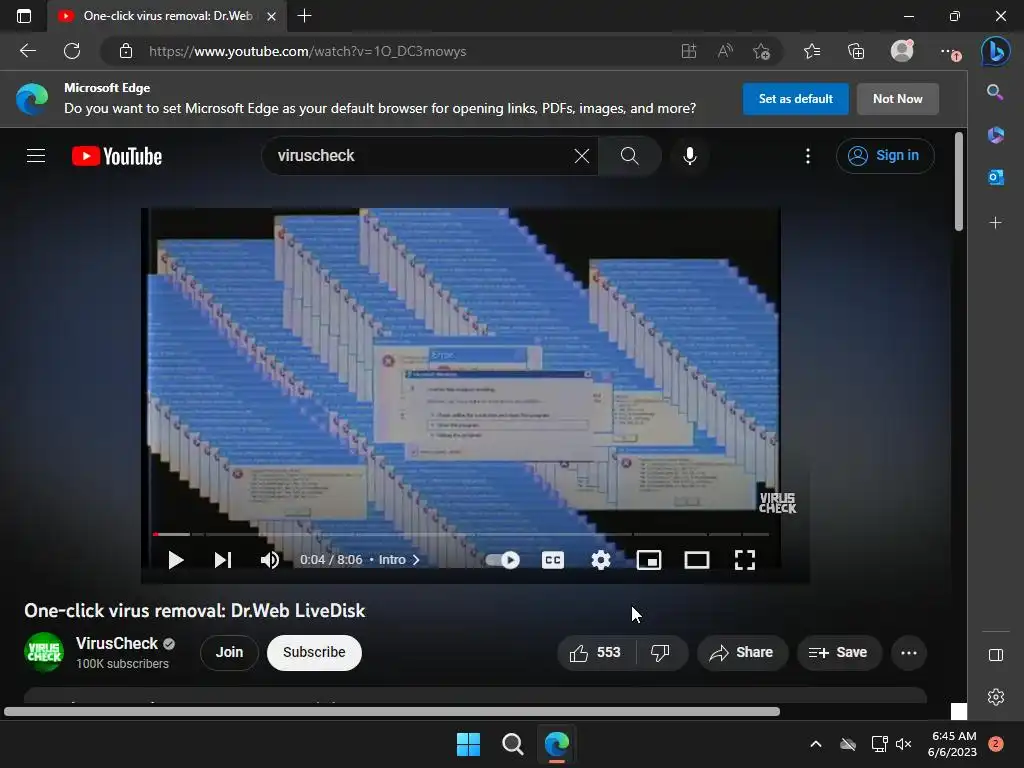Toggle closed captions CC button
The width and height of the screenshot is (1024, 768).
pyautogui.click(x=552, y=560)
